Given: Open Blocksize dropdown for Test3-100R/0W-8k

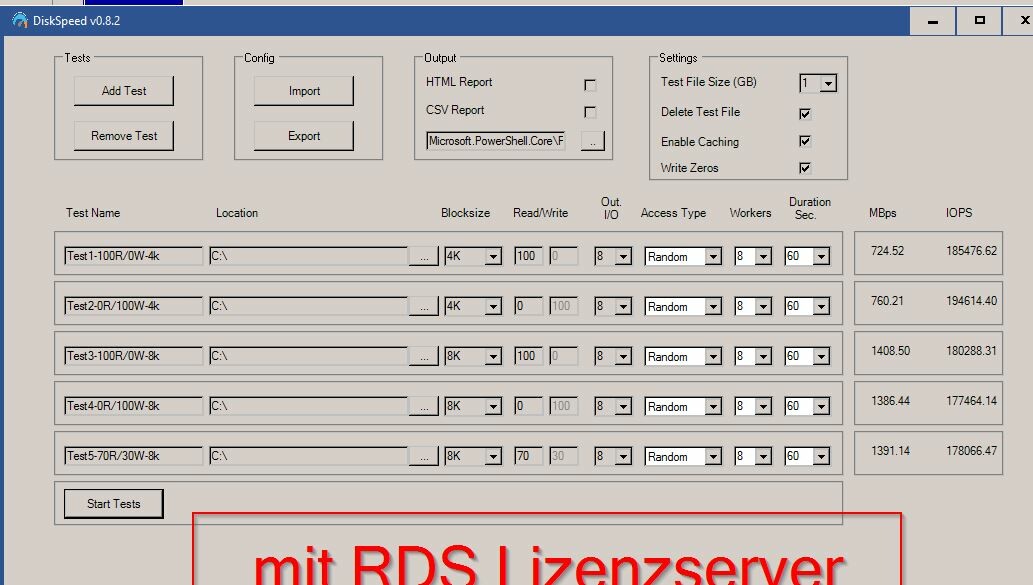Looking at the screenshot, I should pos(493,356).
